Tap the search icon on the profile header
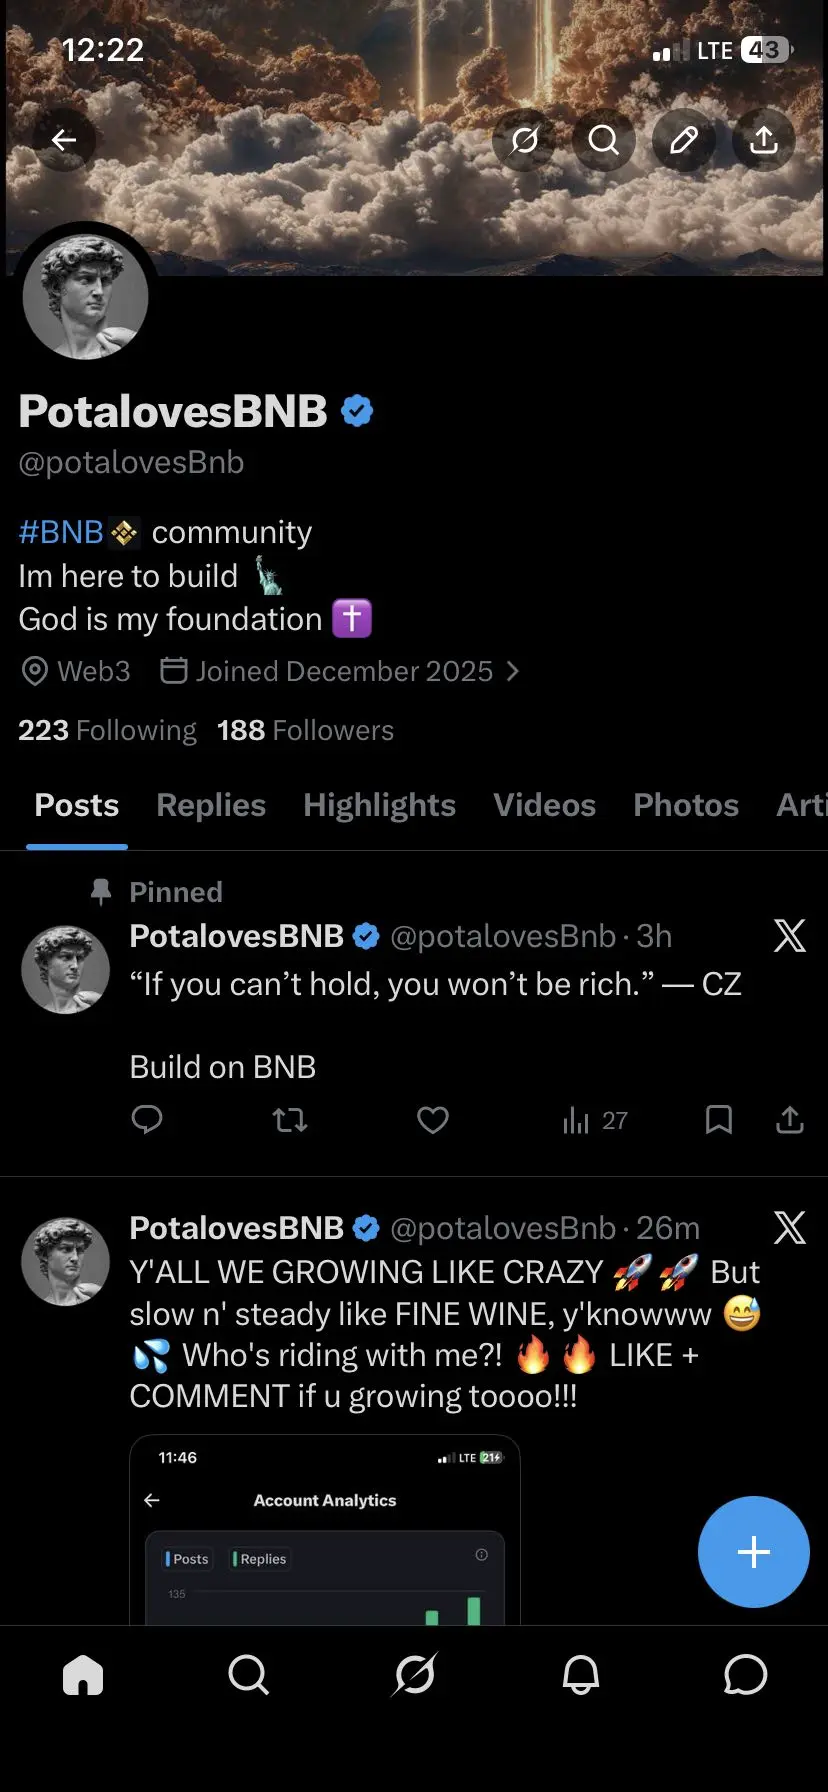 coord(604,140)
